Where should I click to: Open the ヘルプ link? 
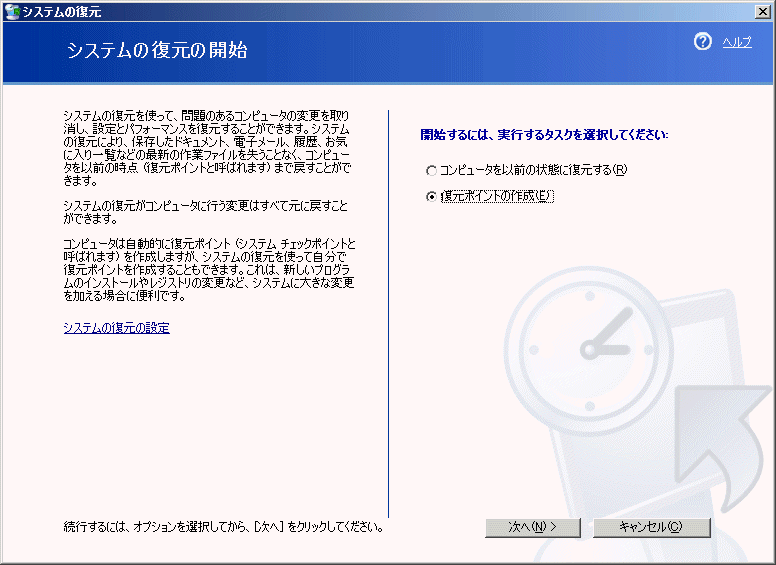737,42
